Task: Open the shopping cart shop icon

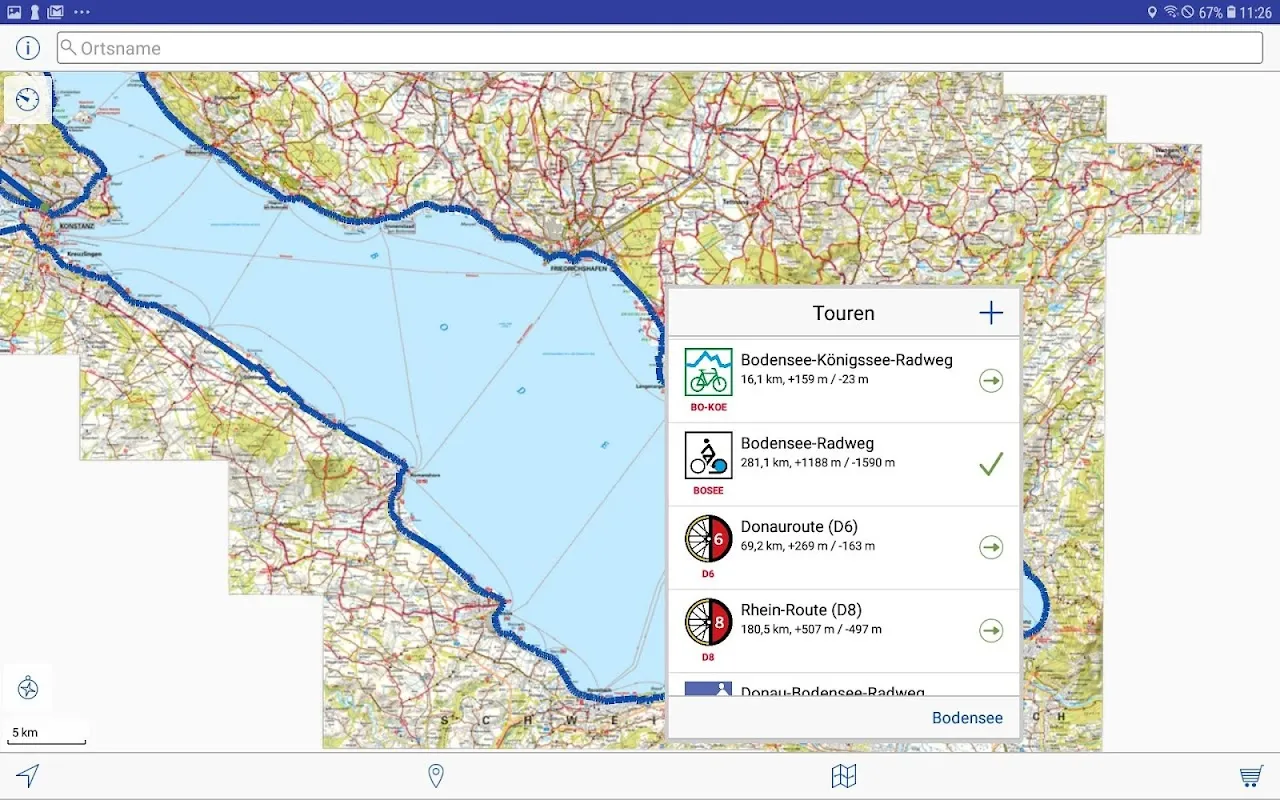Action: coord(1250,776)
